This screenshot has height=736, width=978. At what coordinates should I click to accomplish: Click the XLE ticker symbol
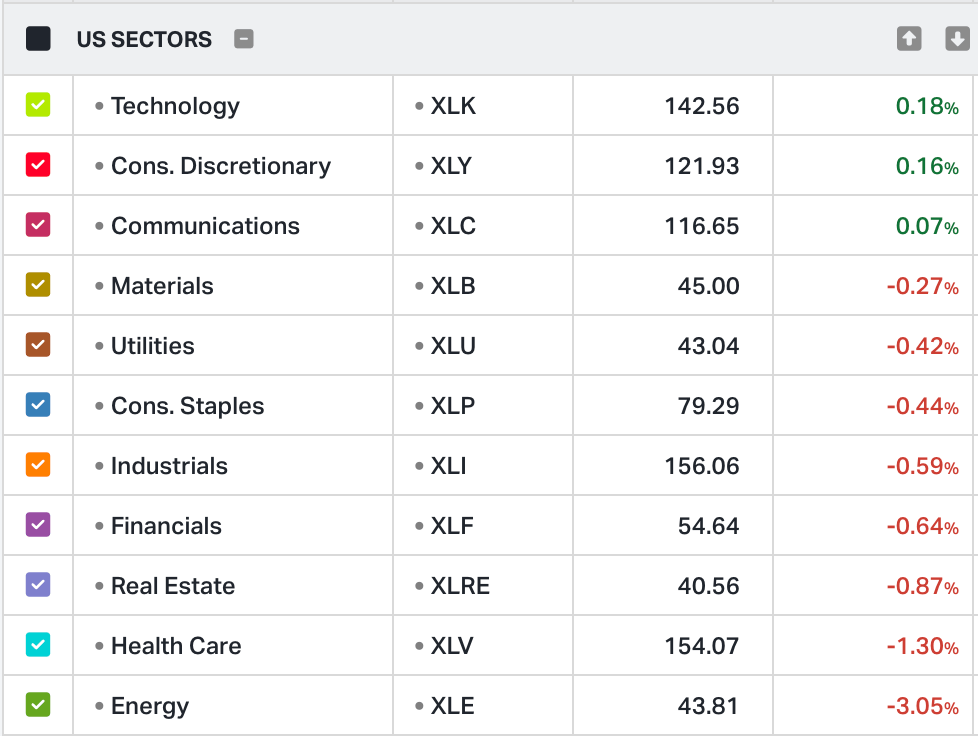pos(452,706)
